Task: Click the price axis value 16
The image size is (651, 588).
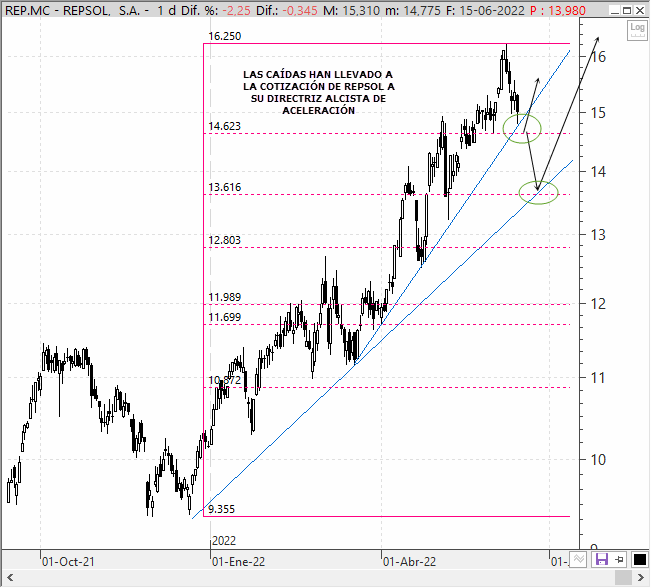Action: tap(598, 57)
